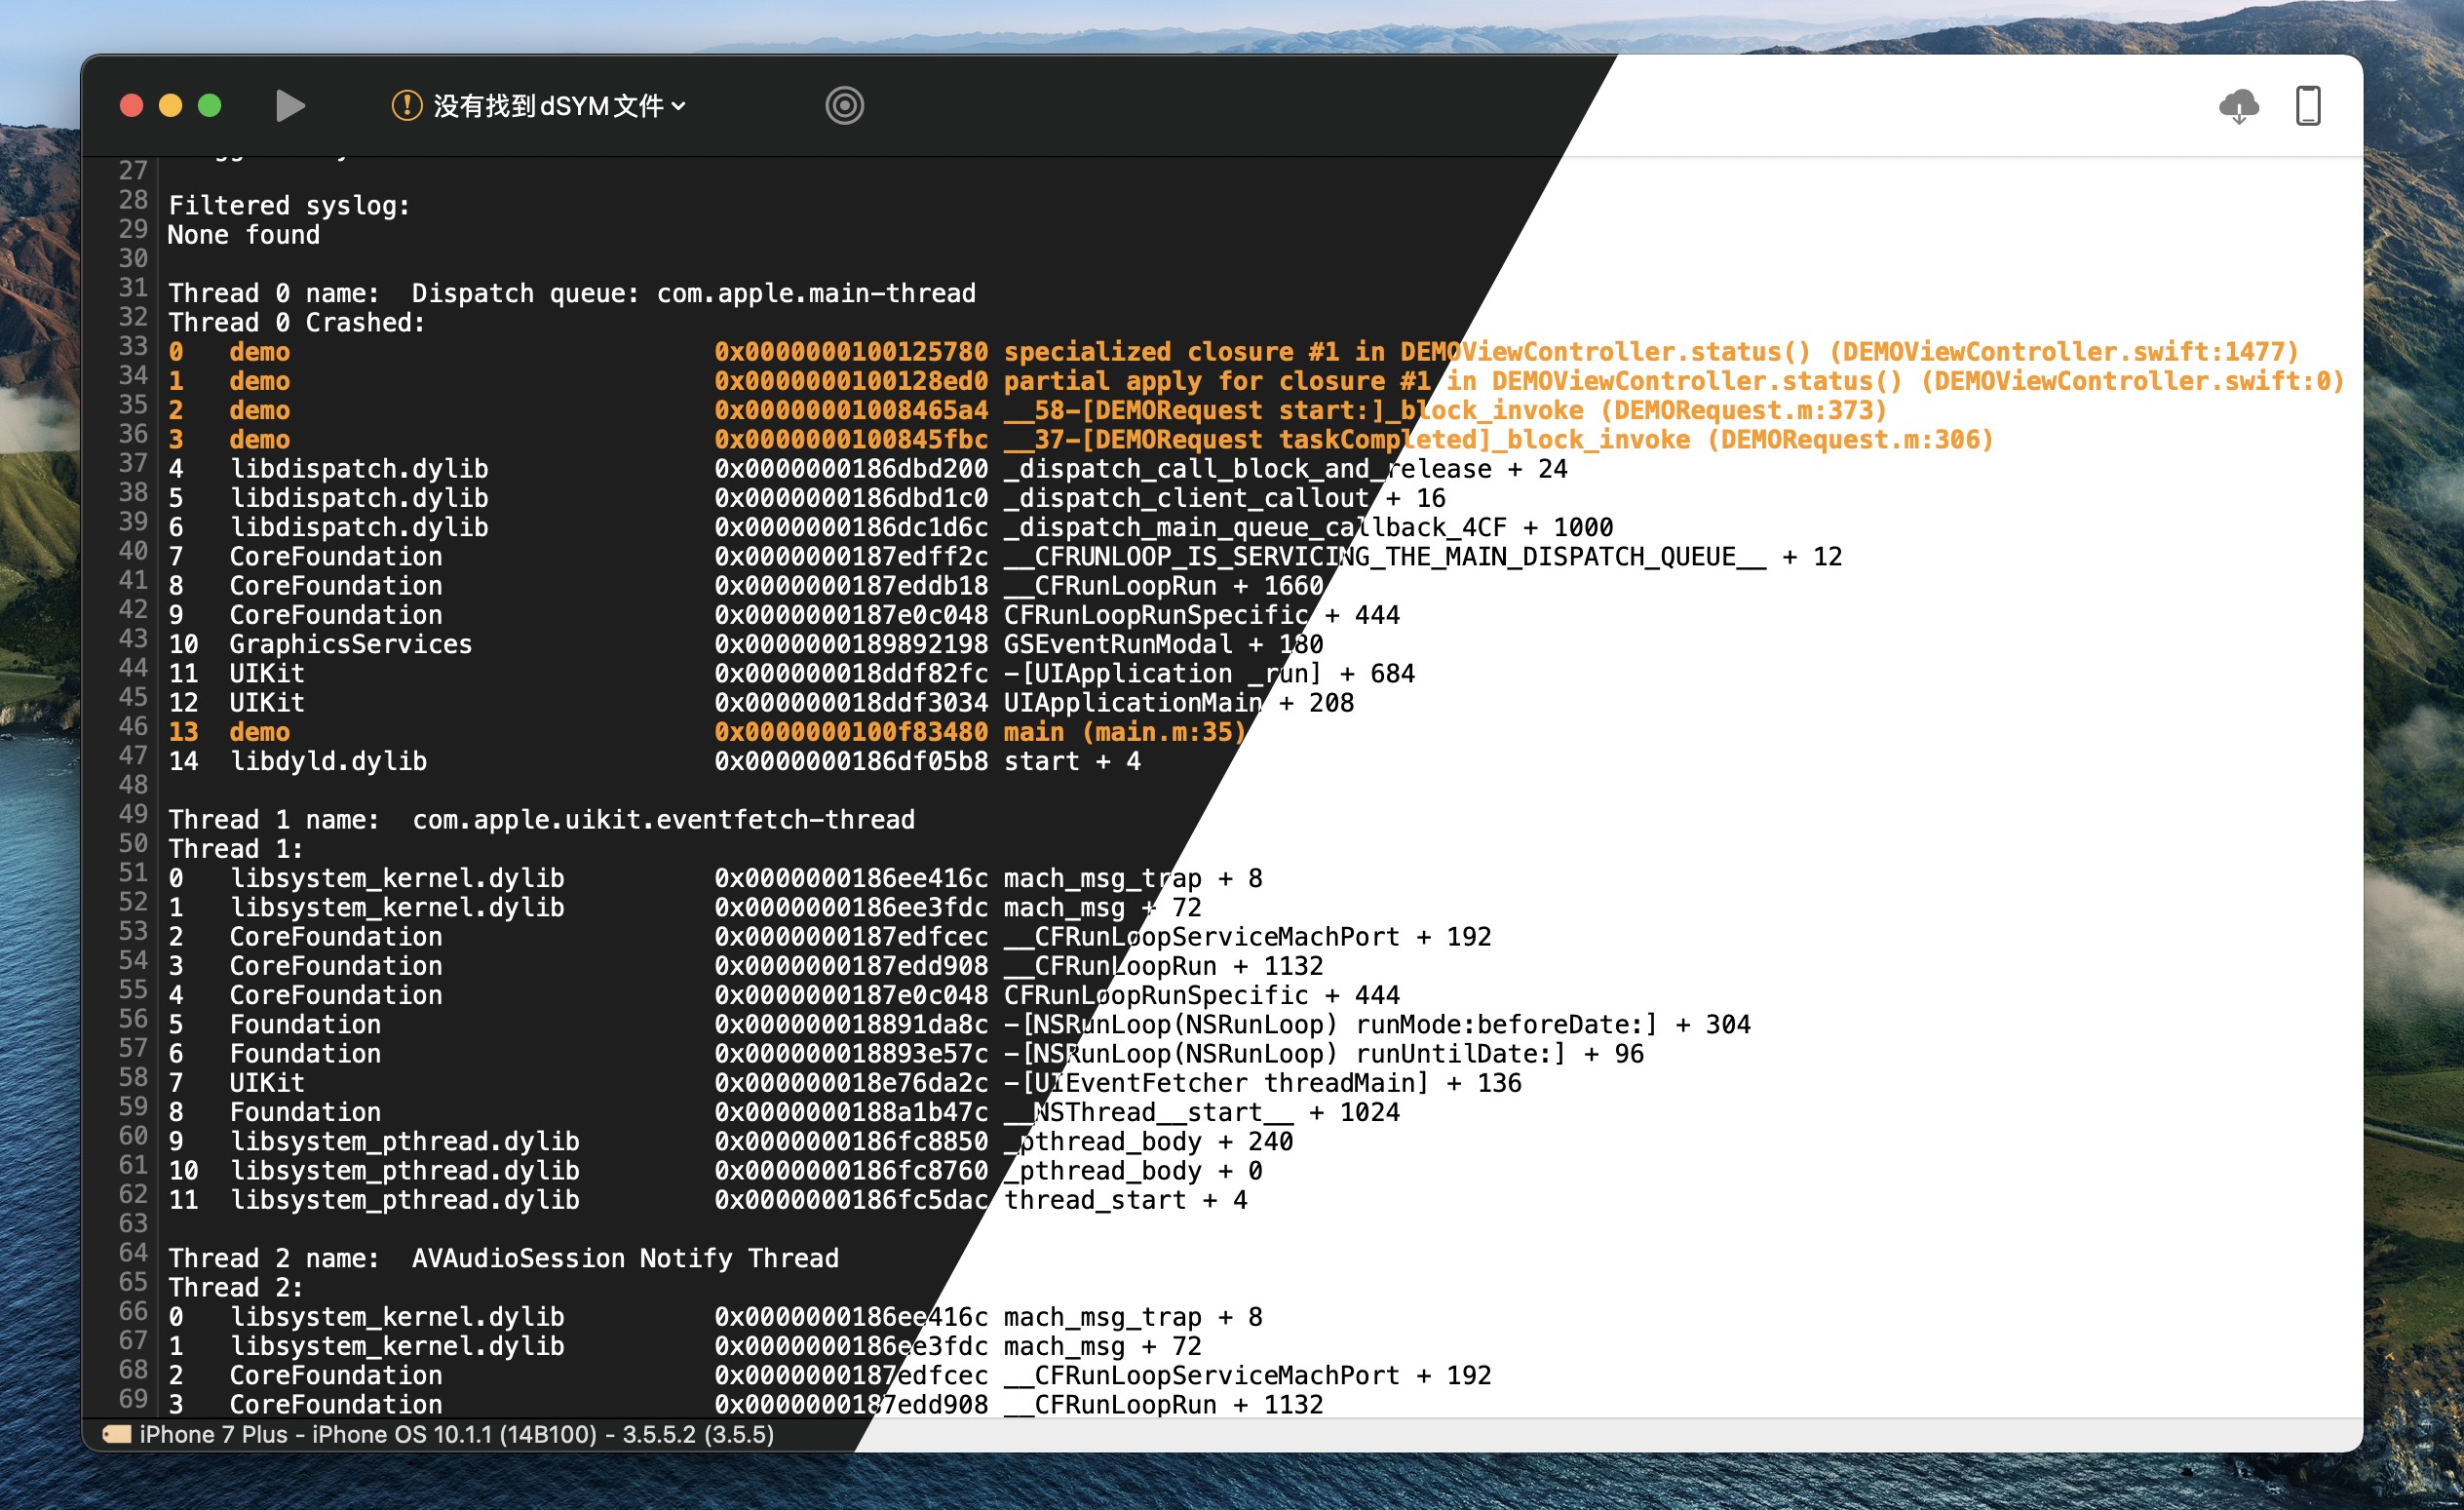Click the play symbolicate button
The width and height of the screenshot is (2464, 1510).
(290, 105)
